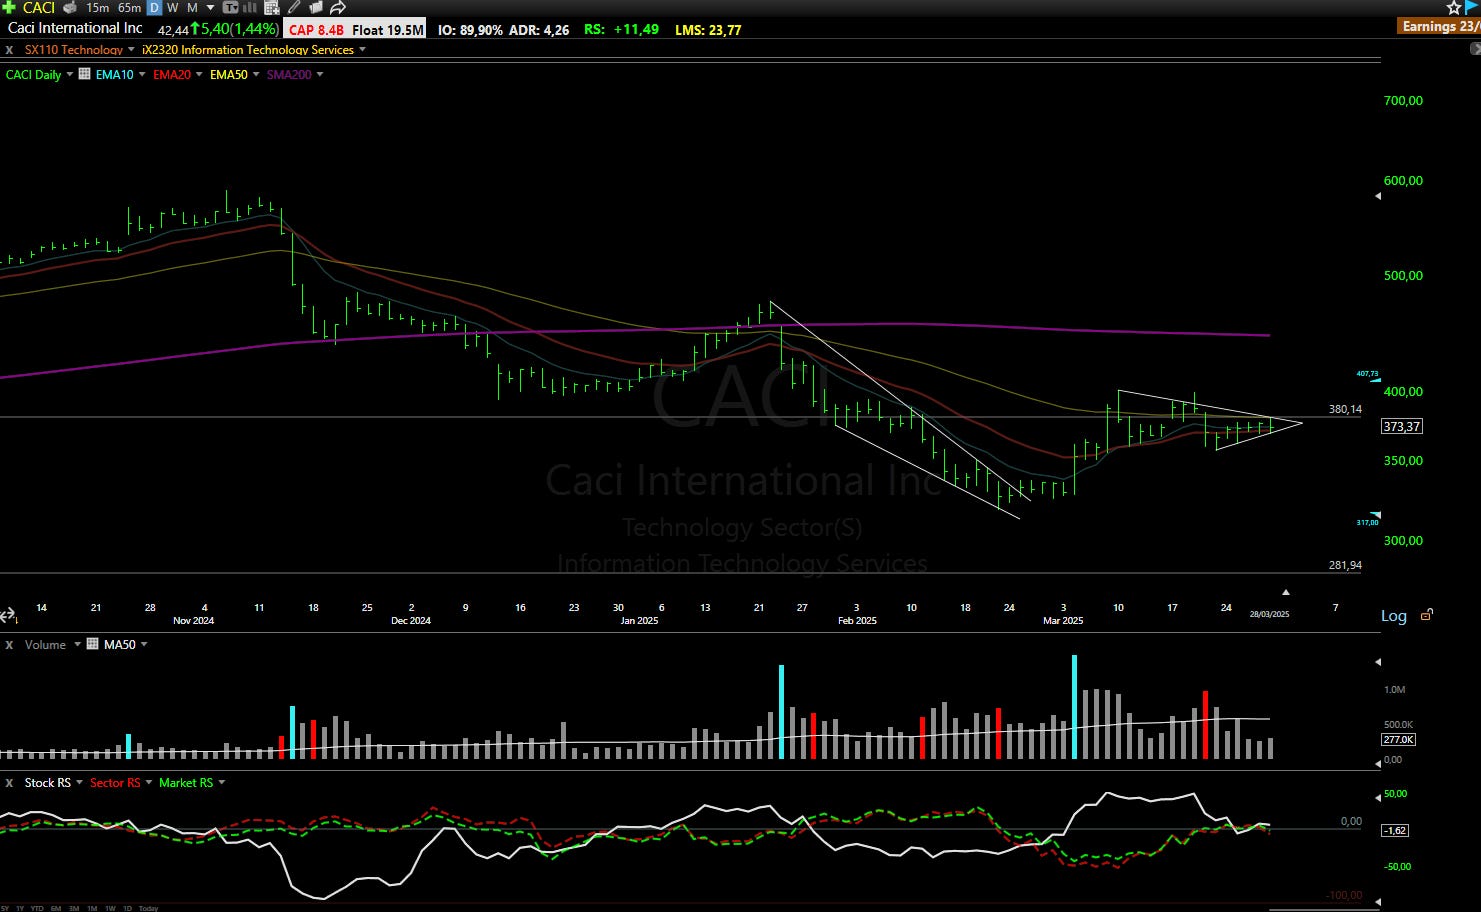1481x912 pixels.
Task: Select the Daily (D) timeframe
Action: [x=154, y=7]
